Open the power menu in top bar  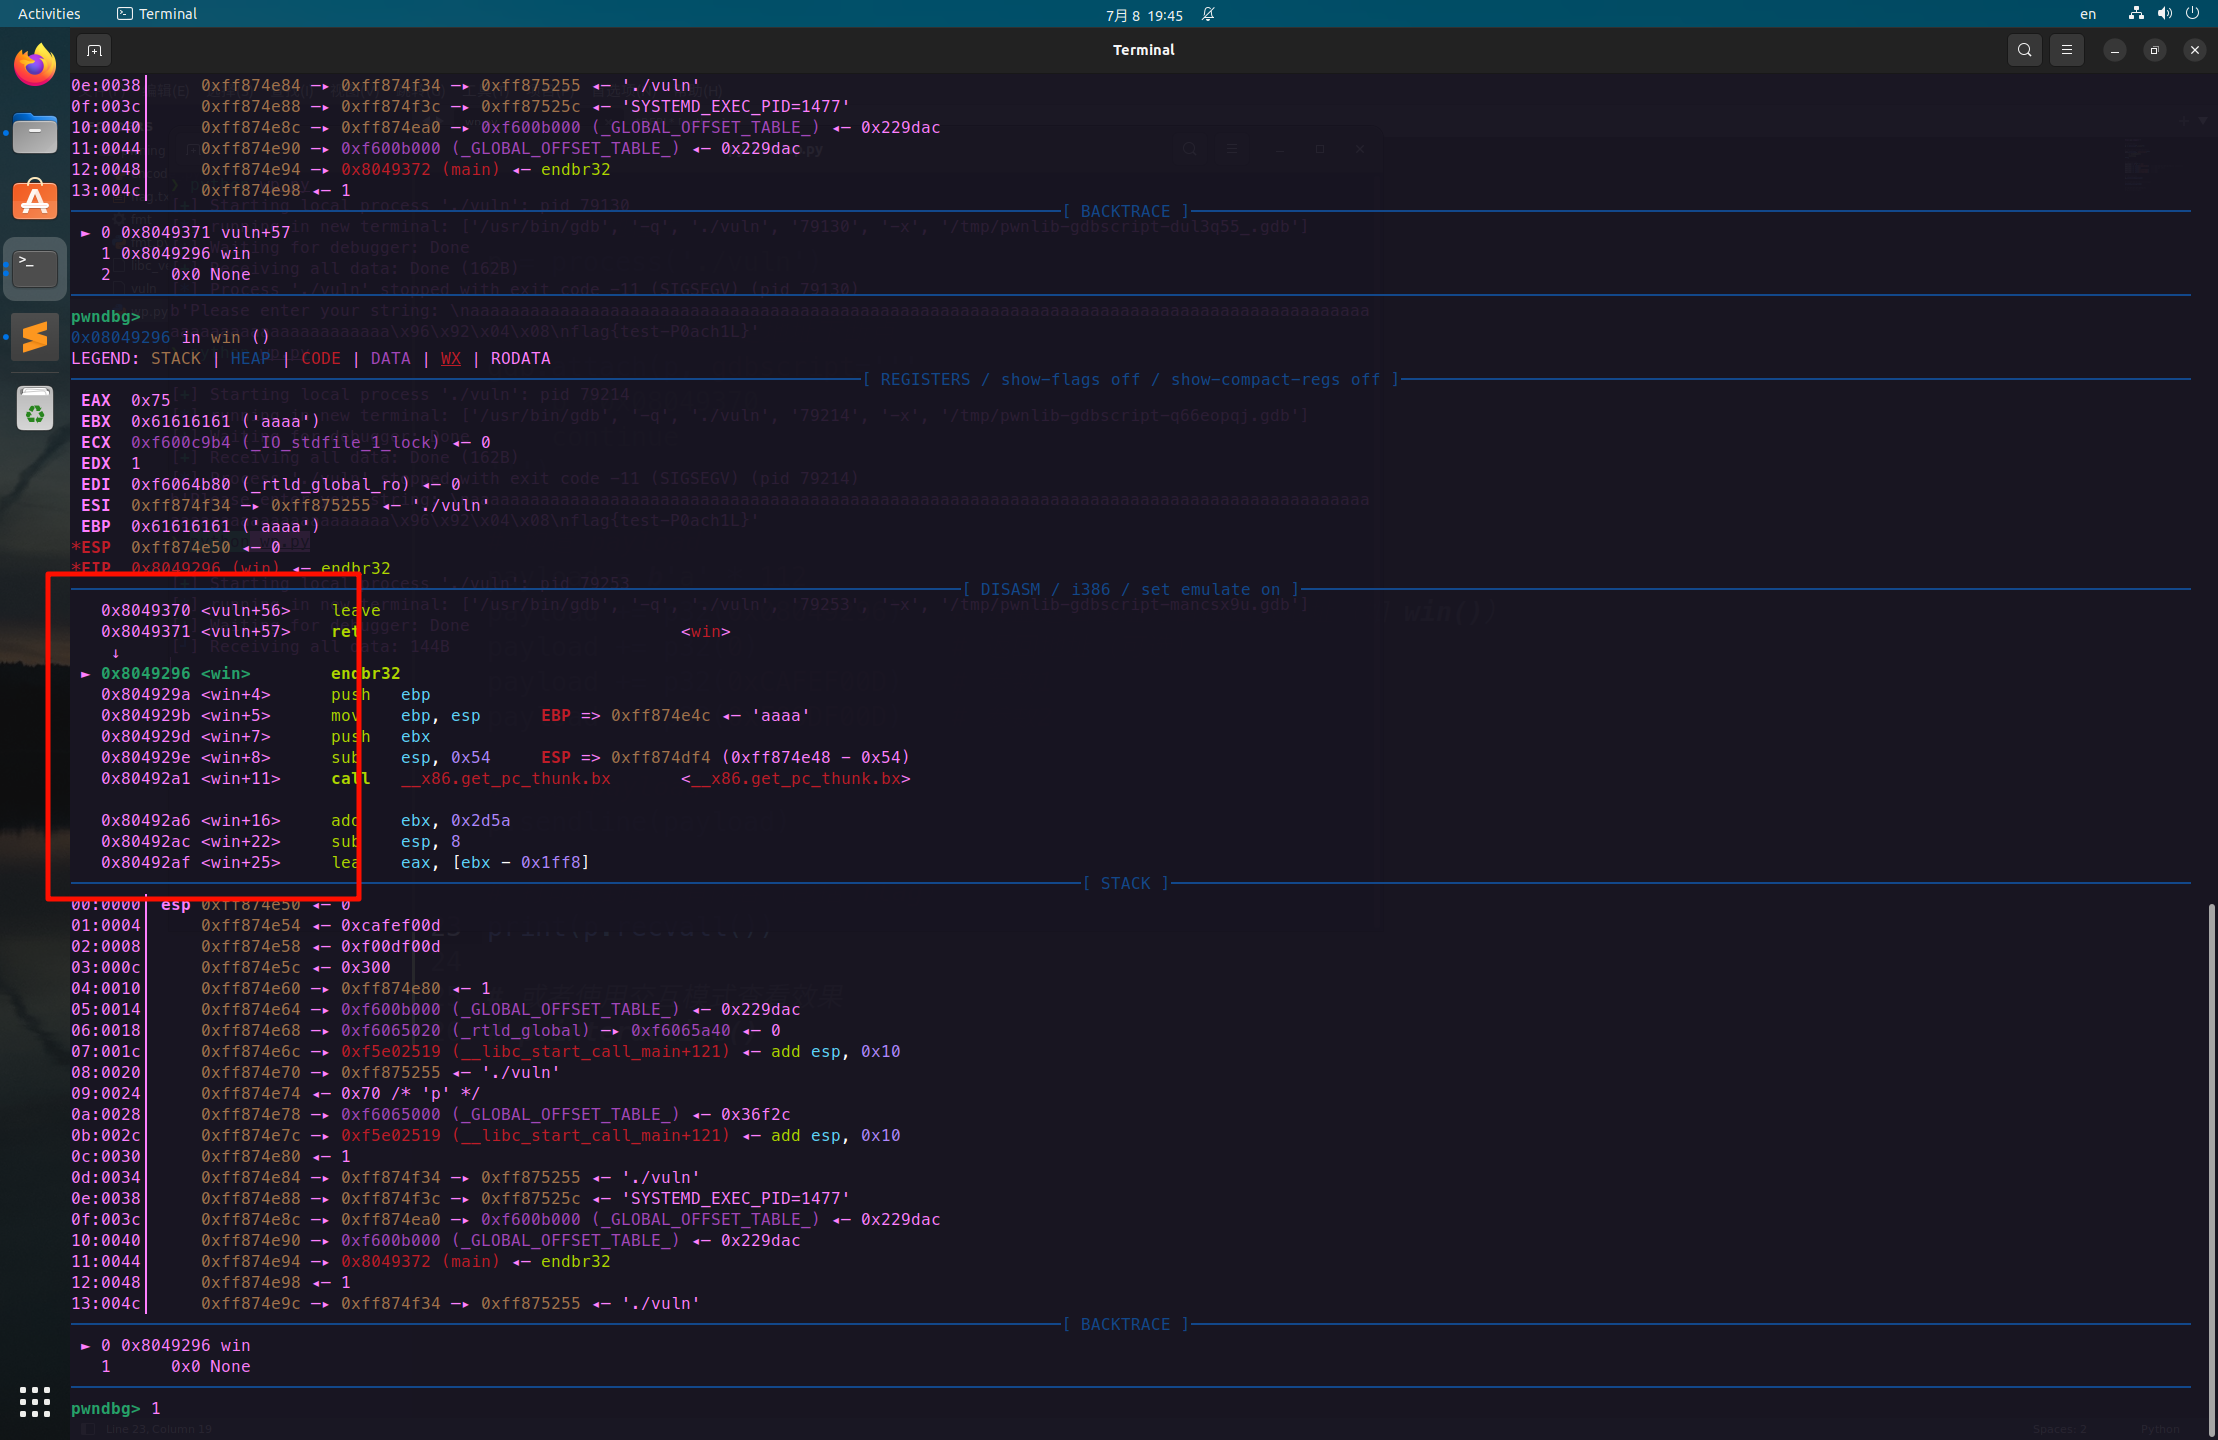(2192, 14)
